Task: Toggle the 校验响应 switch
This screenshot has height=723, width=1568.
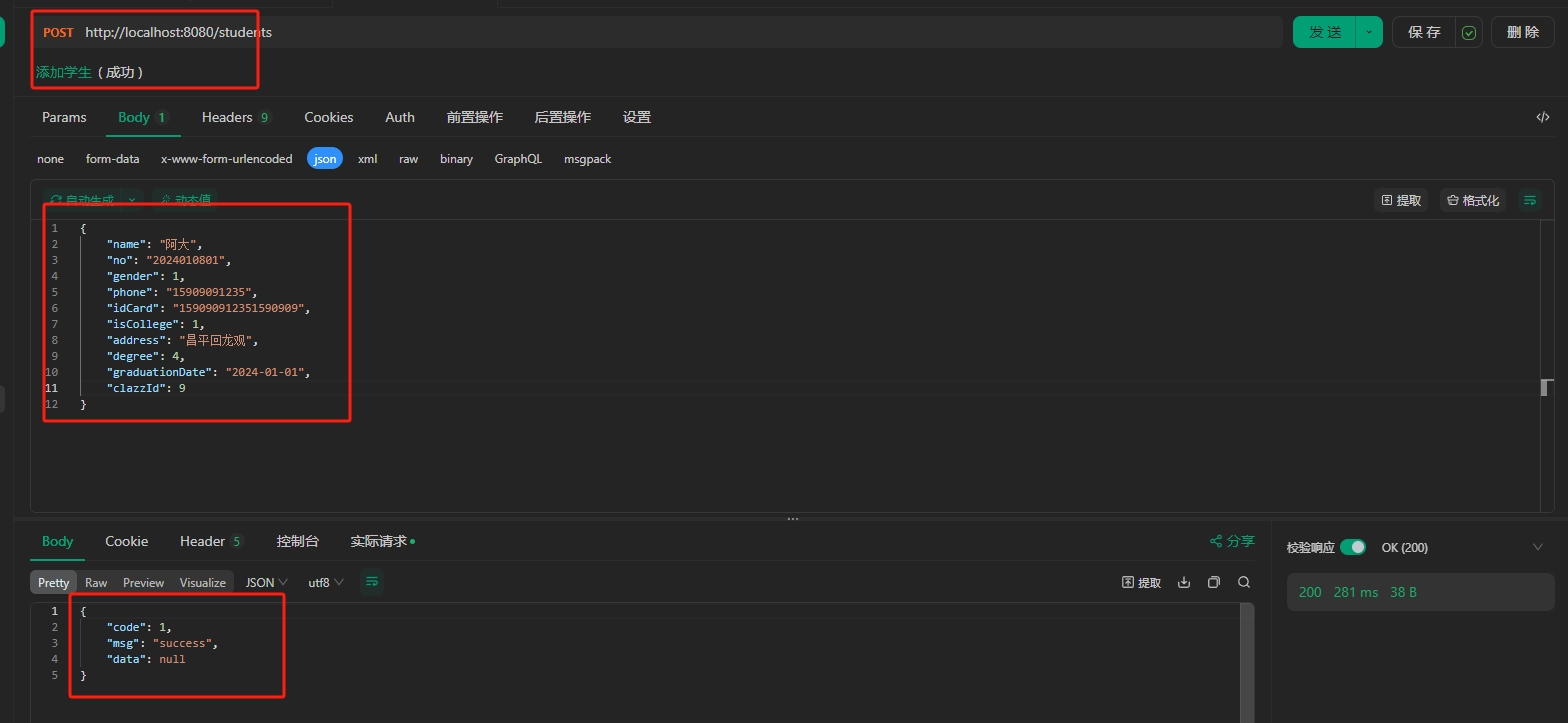Action: click(1352, 547)
